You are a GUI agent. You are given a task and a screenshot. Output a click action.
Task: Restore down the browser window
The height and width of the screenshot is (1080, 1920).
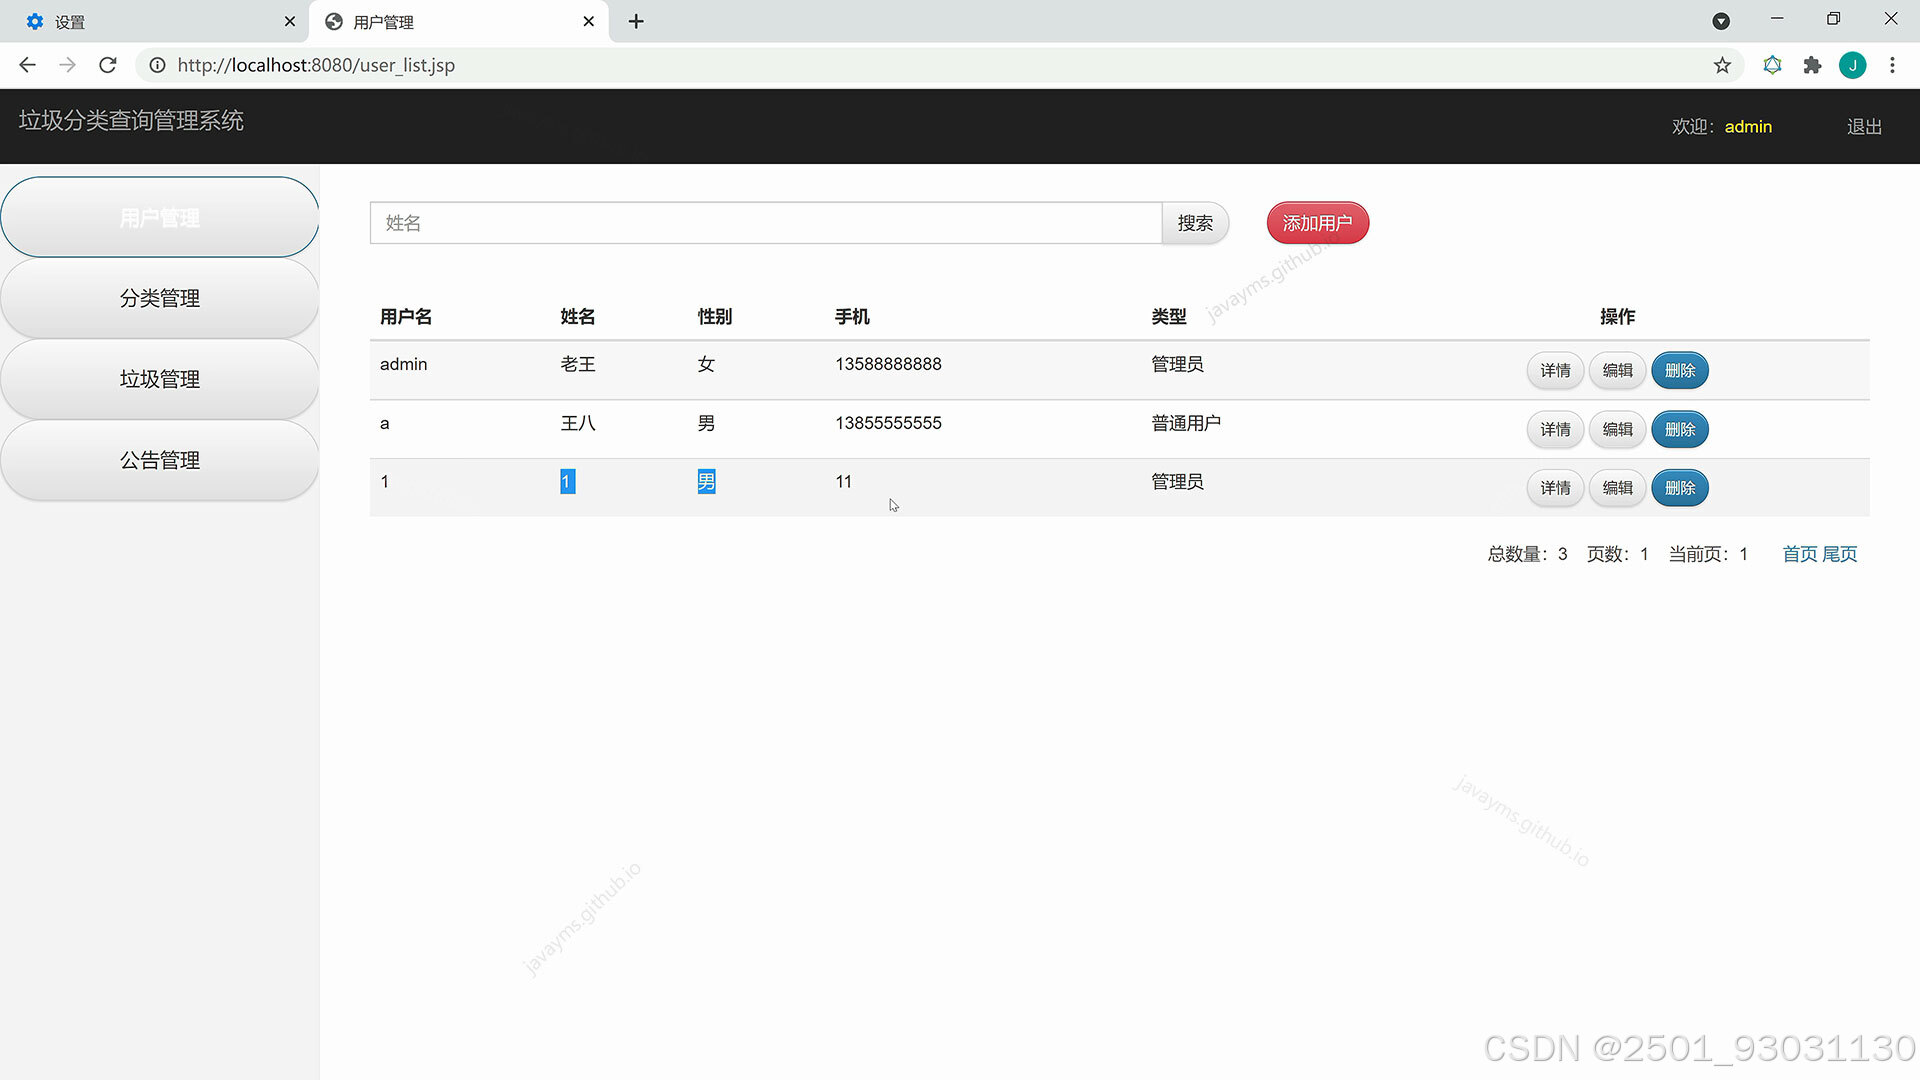(x=1833, y=19)
